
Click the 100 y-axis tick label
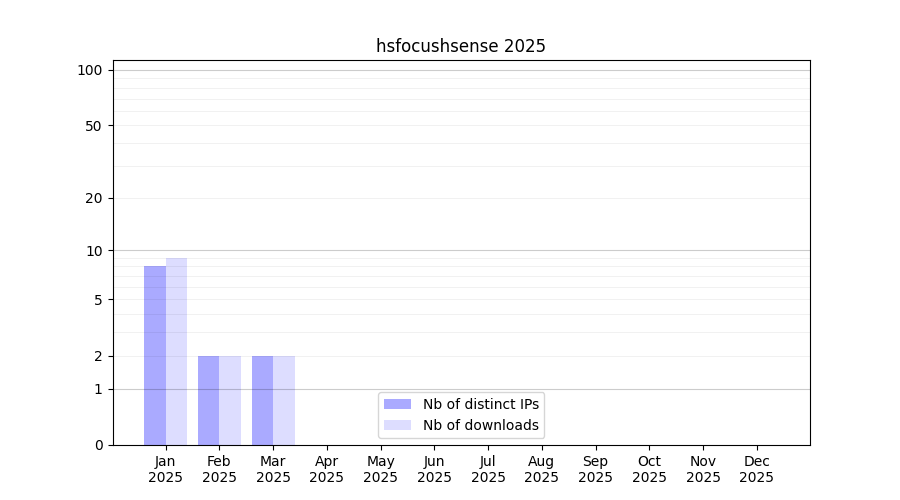[90, 70]
